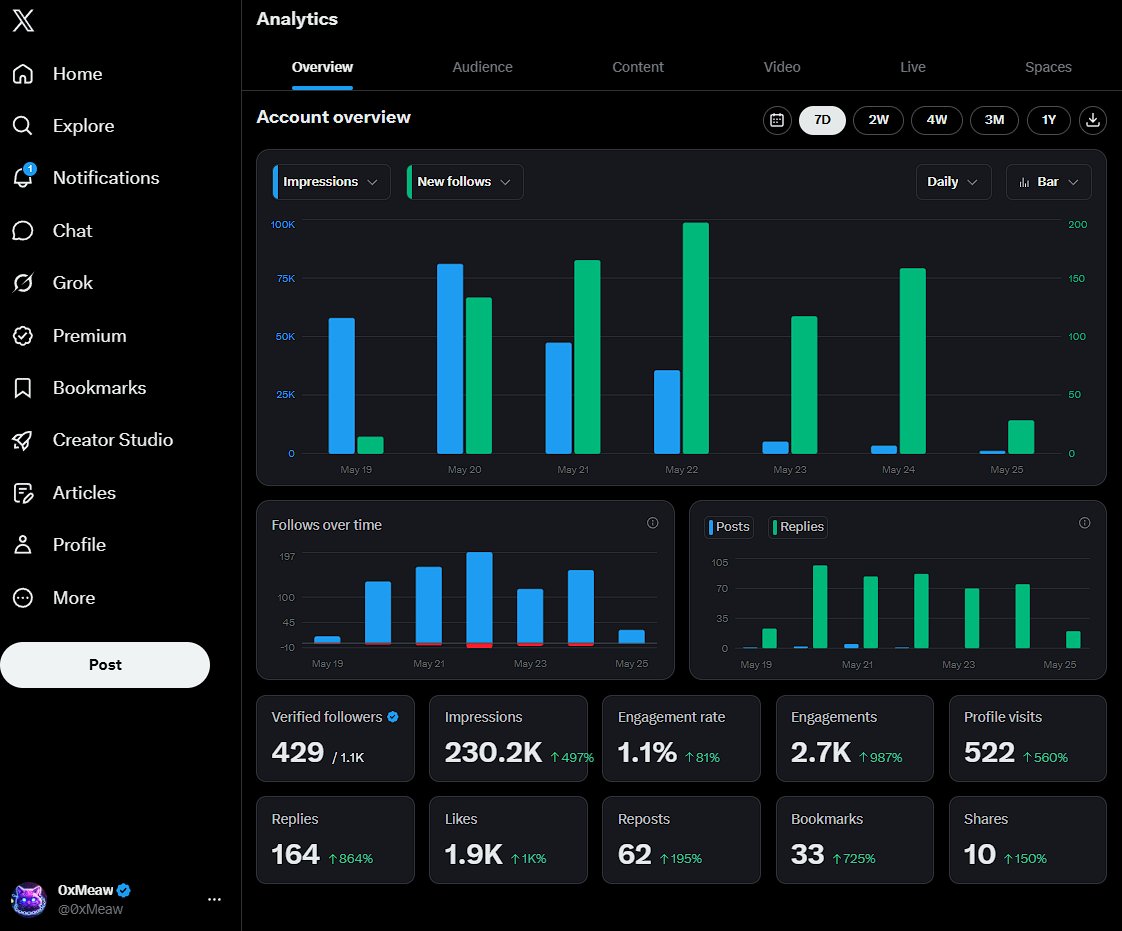This screenshot has height=931, width=1122.
Task: Switch to the Video tab
Action: coord(781,67)
